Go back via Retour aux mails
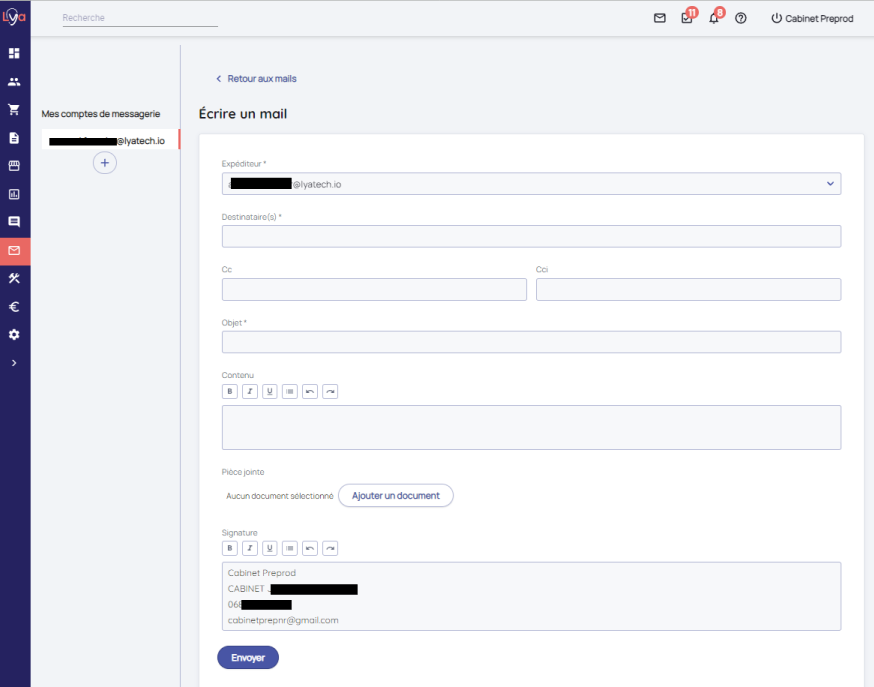 257,78
